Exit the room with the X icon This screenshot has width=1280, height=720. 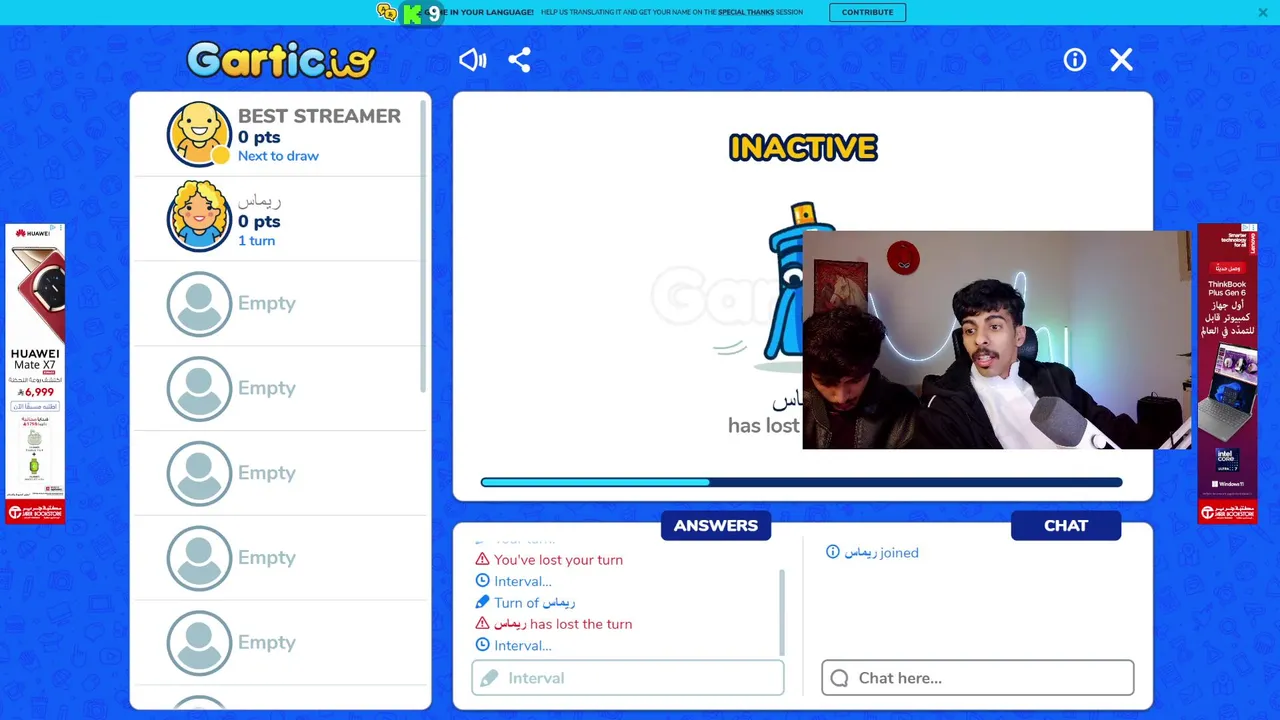(x=1122, y=60)
